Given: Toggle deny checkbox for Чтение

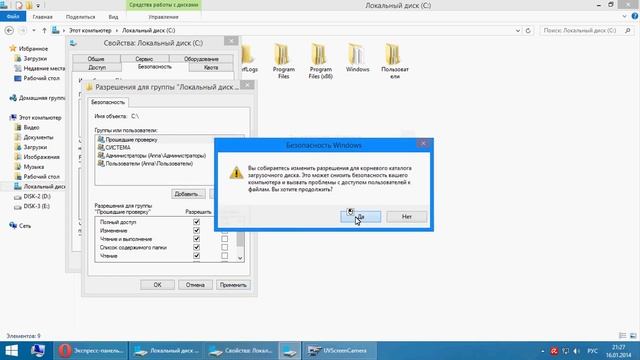Looking at the screenshot, I should [x=224, y=256].
